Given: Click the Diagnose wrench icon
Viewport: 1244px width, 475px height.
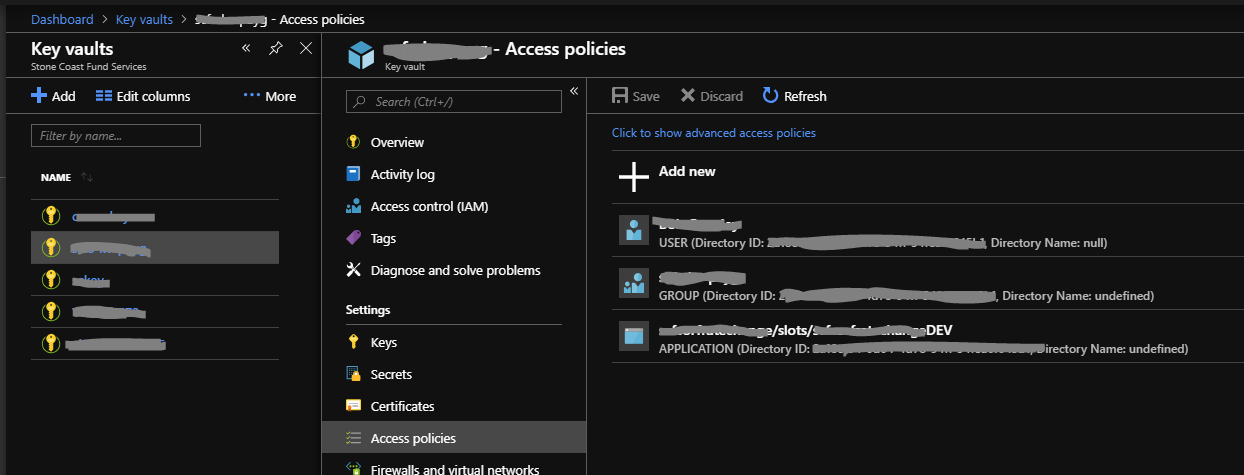Looking at the screenshot, I should [x=353, y=270].
